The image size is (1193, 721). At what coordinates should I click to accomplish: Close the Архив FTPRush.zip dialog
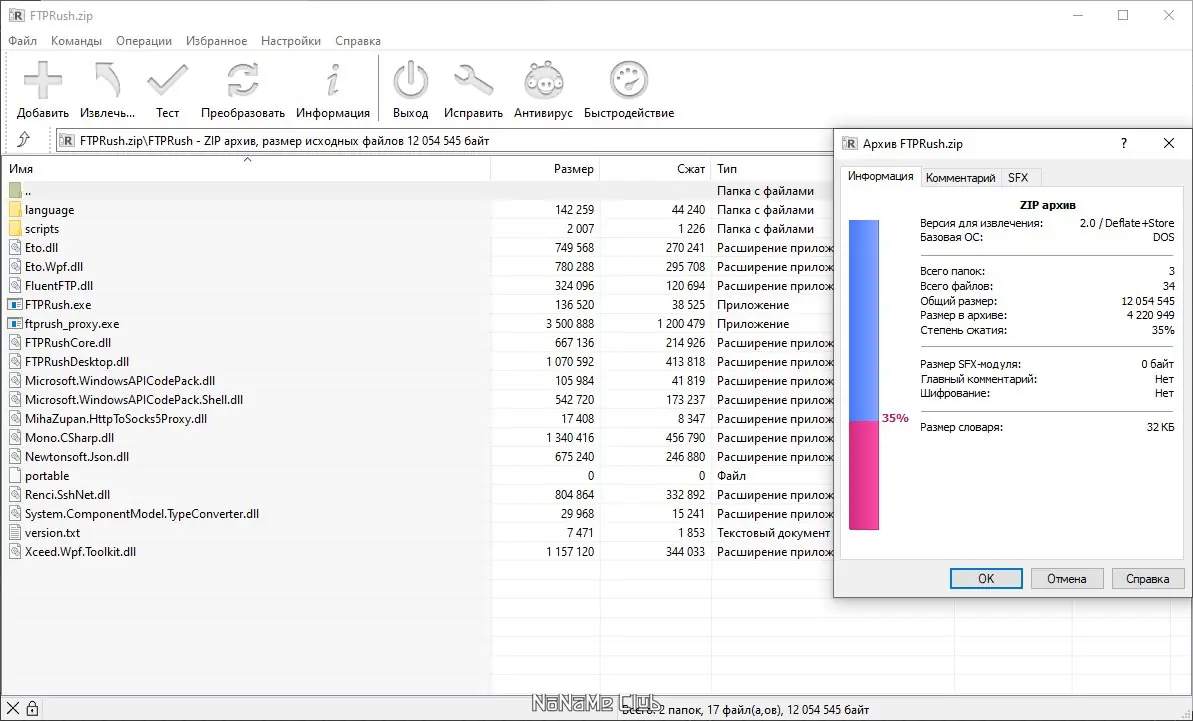pos(1169,143)
